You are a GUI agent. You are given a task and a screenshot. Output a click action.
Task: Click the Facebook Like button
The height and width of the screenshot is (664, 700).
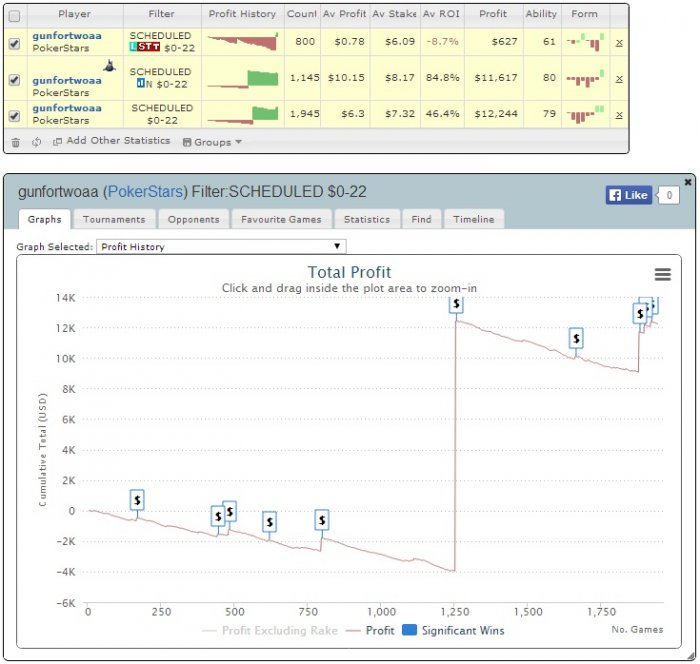(629, 195)
